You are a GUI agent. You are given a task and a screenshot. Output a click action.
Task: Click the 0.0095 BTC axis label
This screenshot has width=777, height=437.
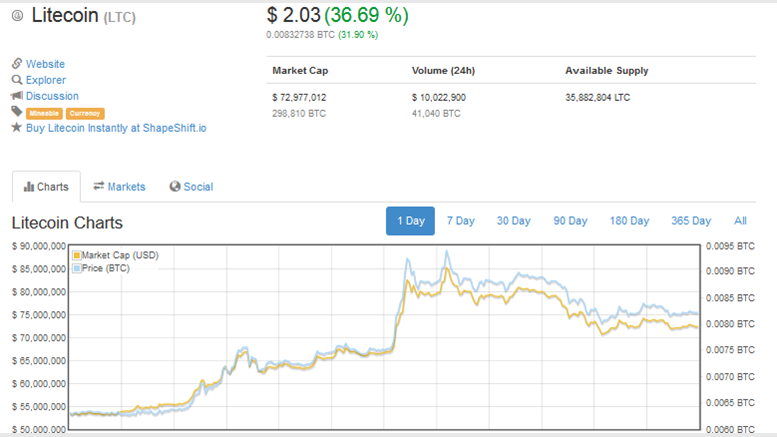730,246
